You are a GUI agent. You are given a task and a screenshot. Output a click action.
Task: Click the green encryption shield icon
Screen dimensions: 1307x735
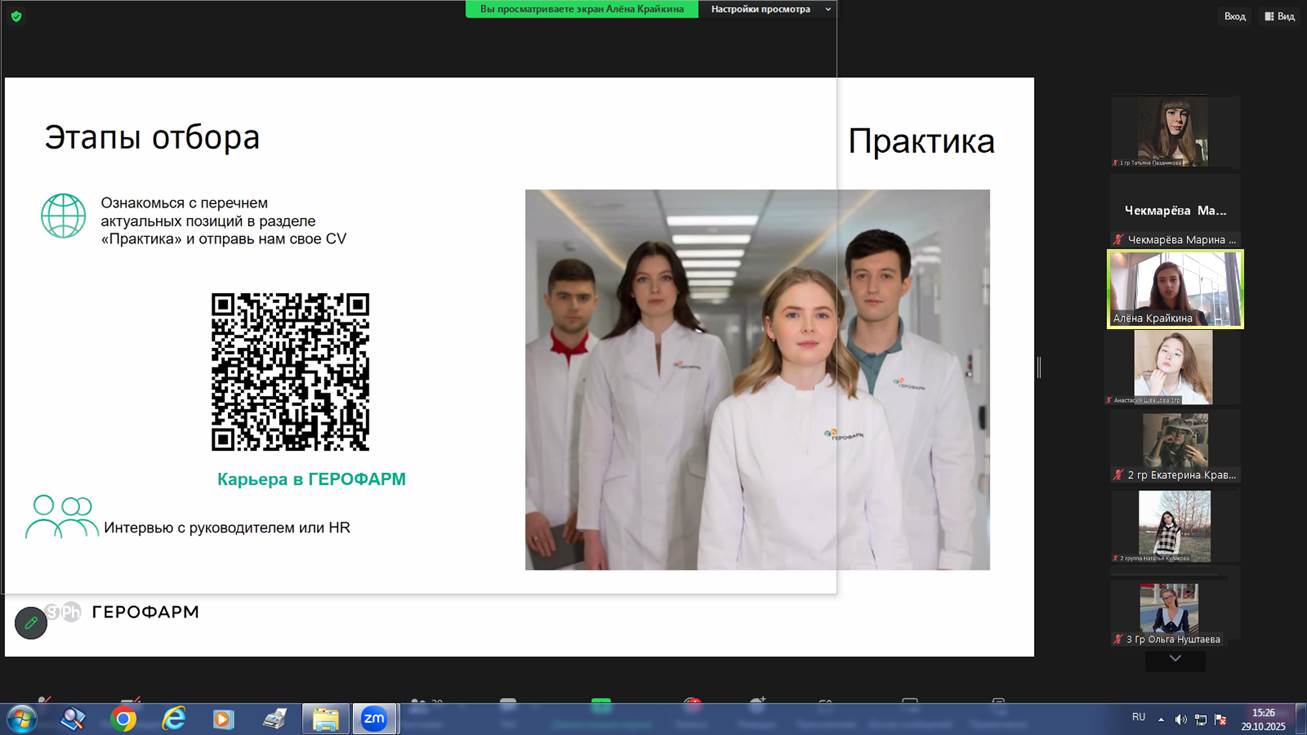pos(16,17)
